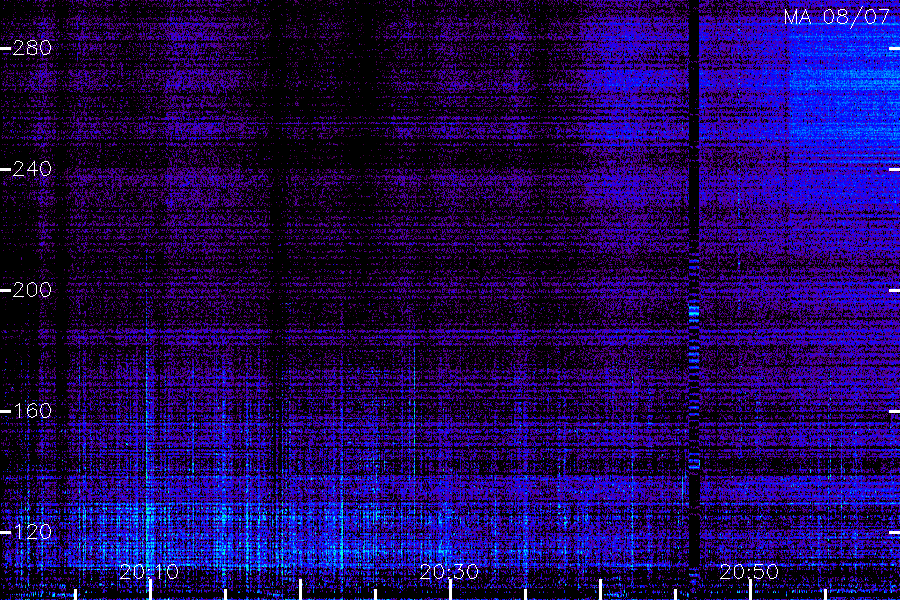Click the MA 08/07 date label
The height and width of the screenshot is (600, 900).
(836, 17)
